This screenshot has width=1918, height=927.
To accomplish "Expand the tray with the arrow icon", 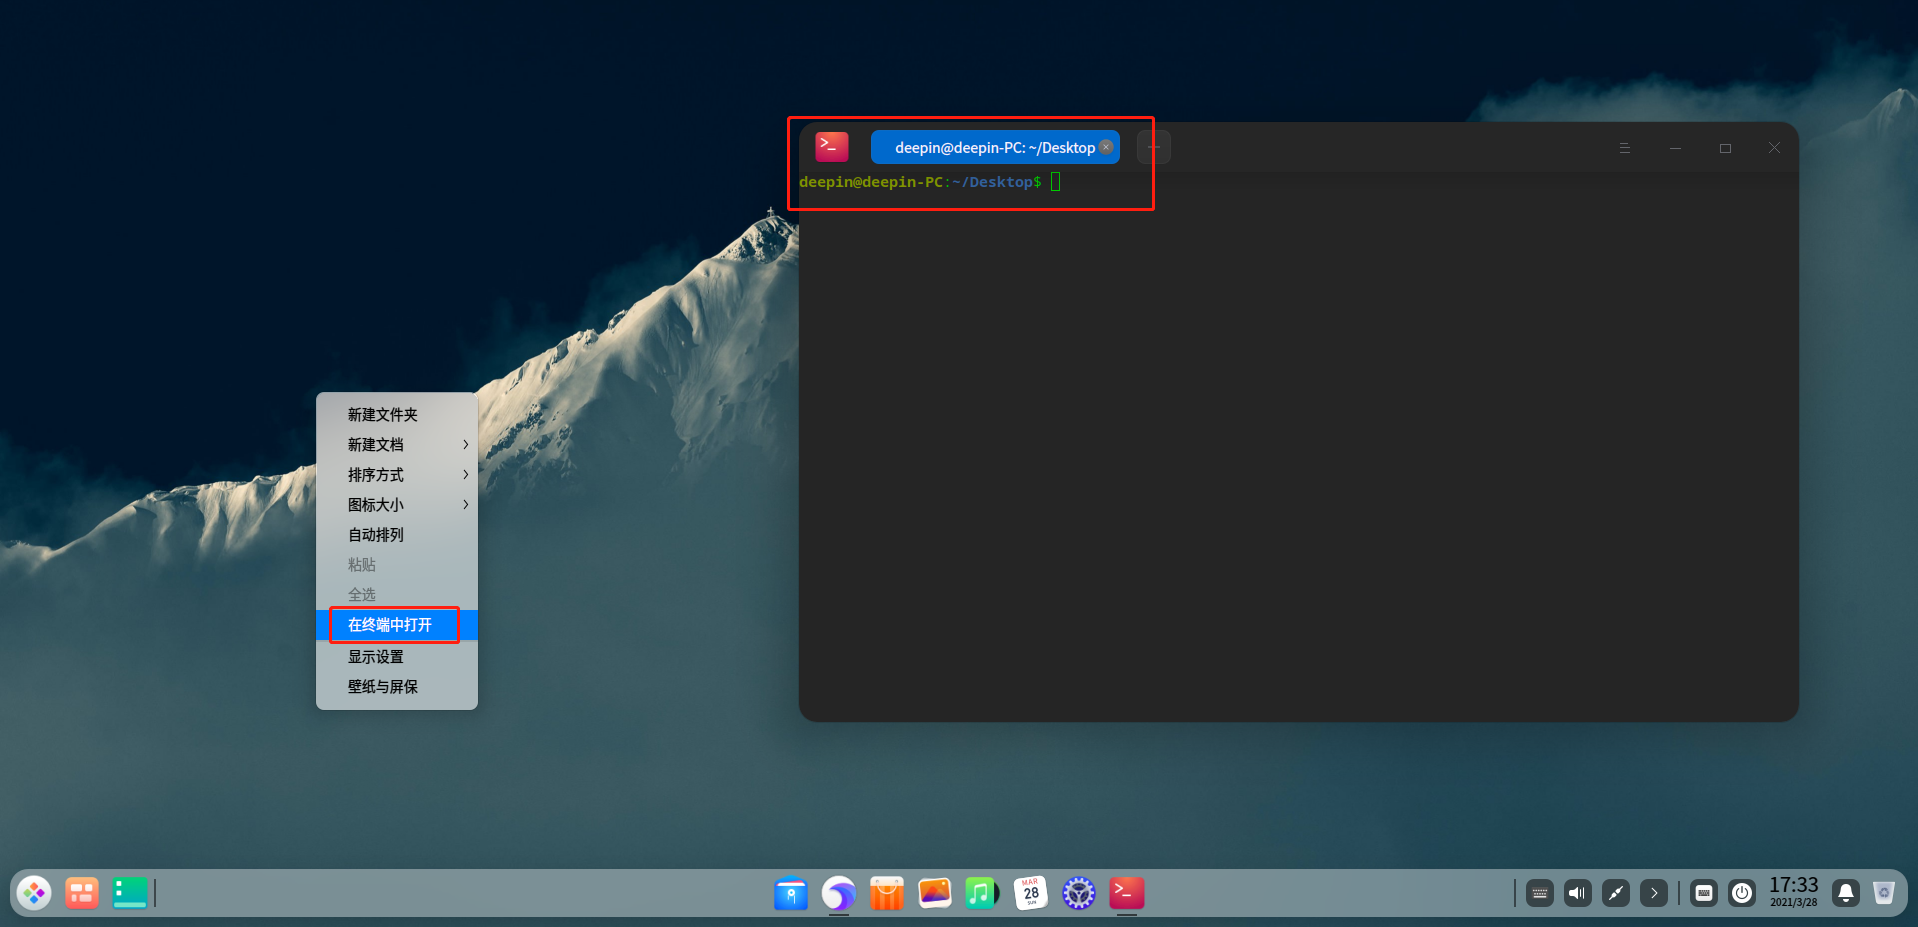I will pos(1654,893).
